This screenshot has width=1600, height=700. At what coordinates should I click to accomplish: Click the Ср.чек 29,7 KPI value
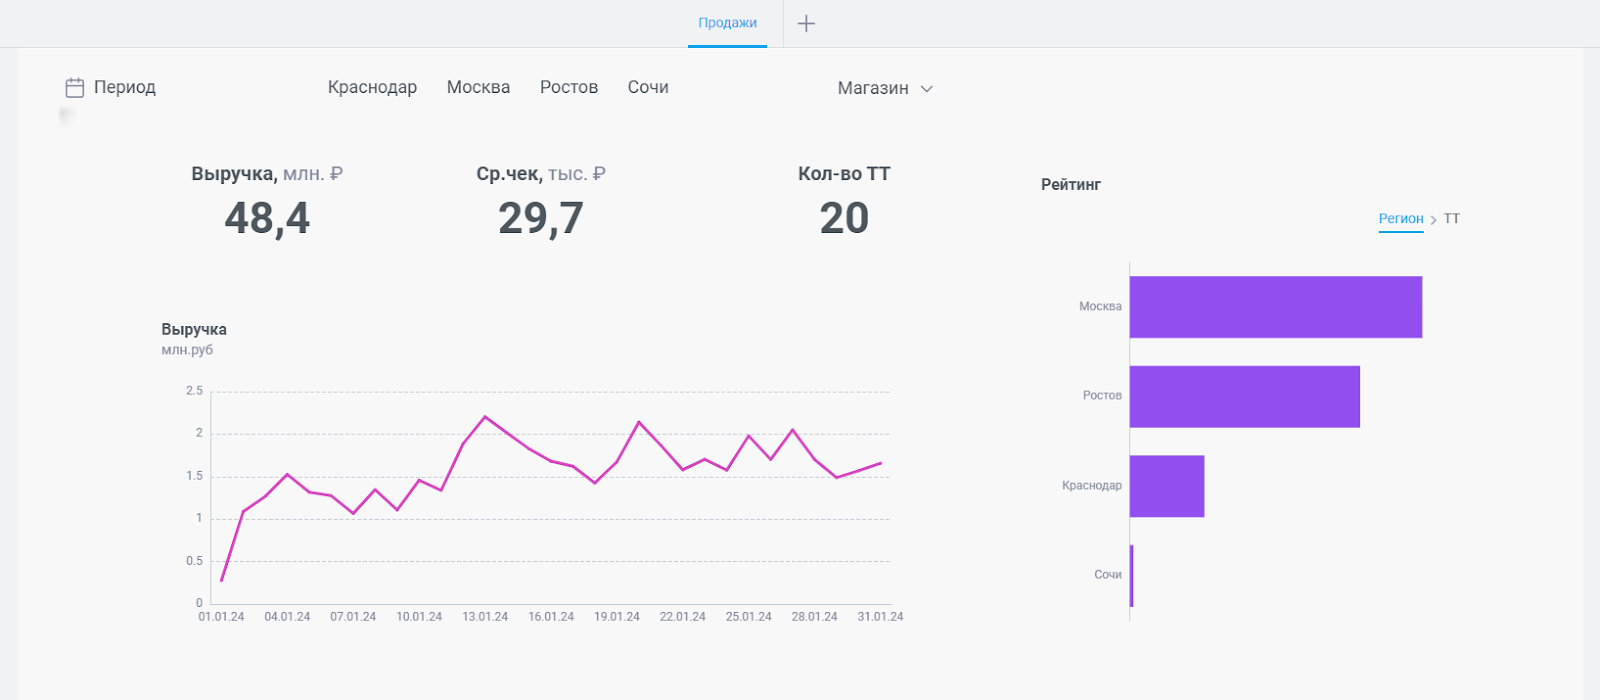541,218
